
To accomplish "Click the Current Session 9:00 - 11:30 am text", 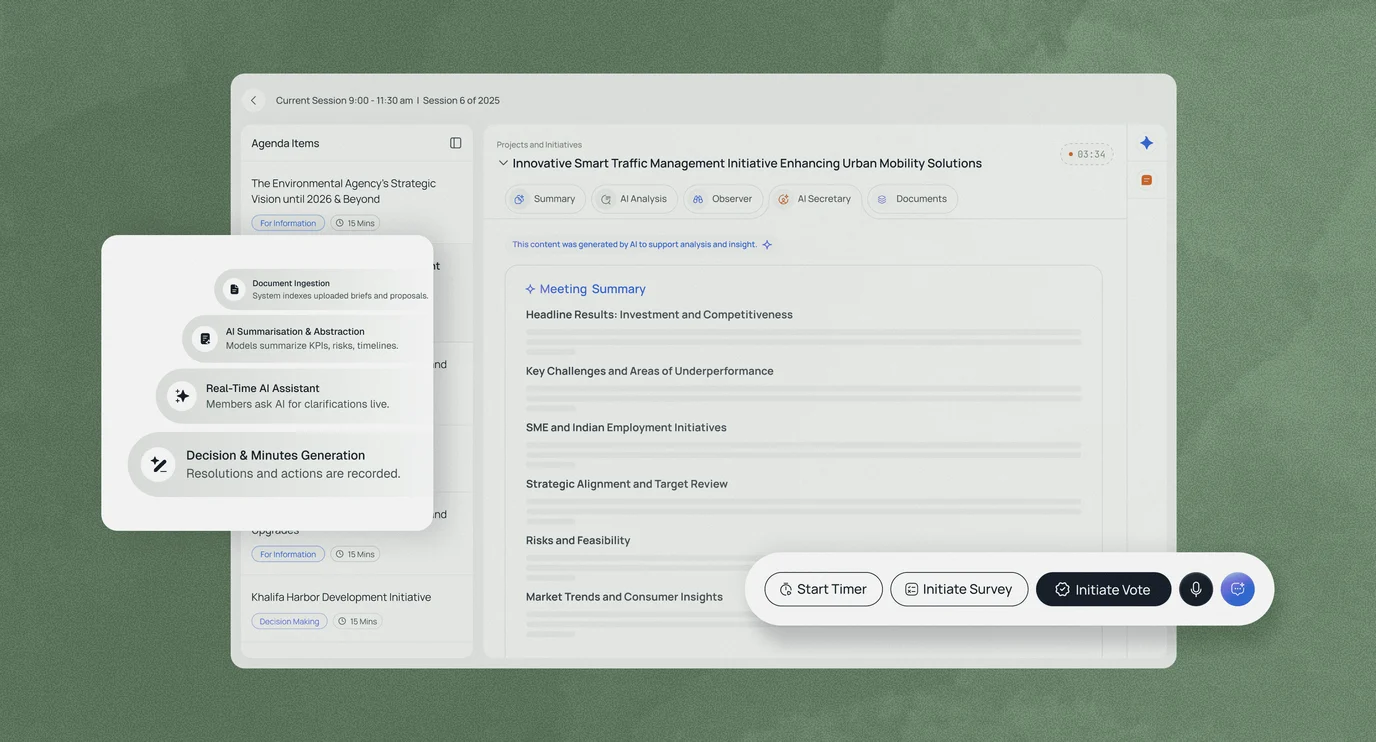I will click(x=344, y=100).
